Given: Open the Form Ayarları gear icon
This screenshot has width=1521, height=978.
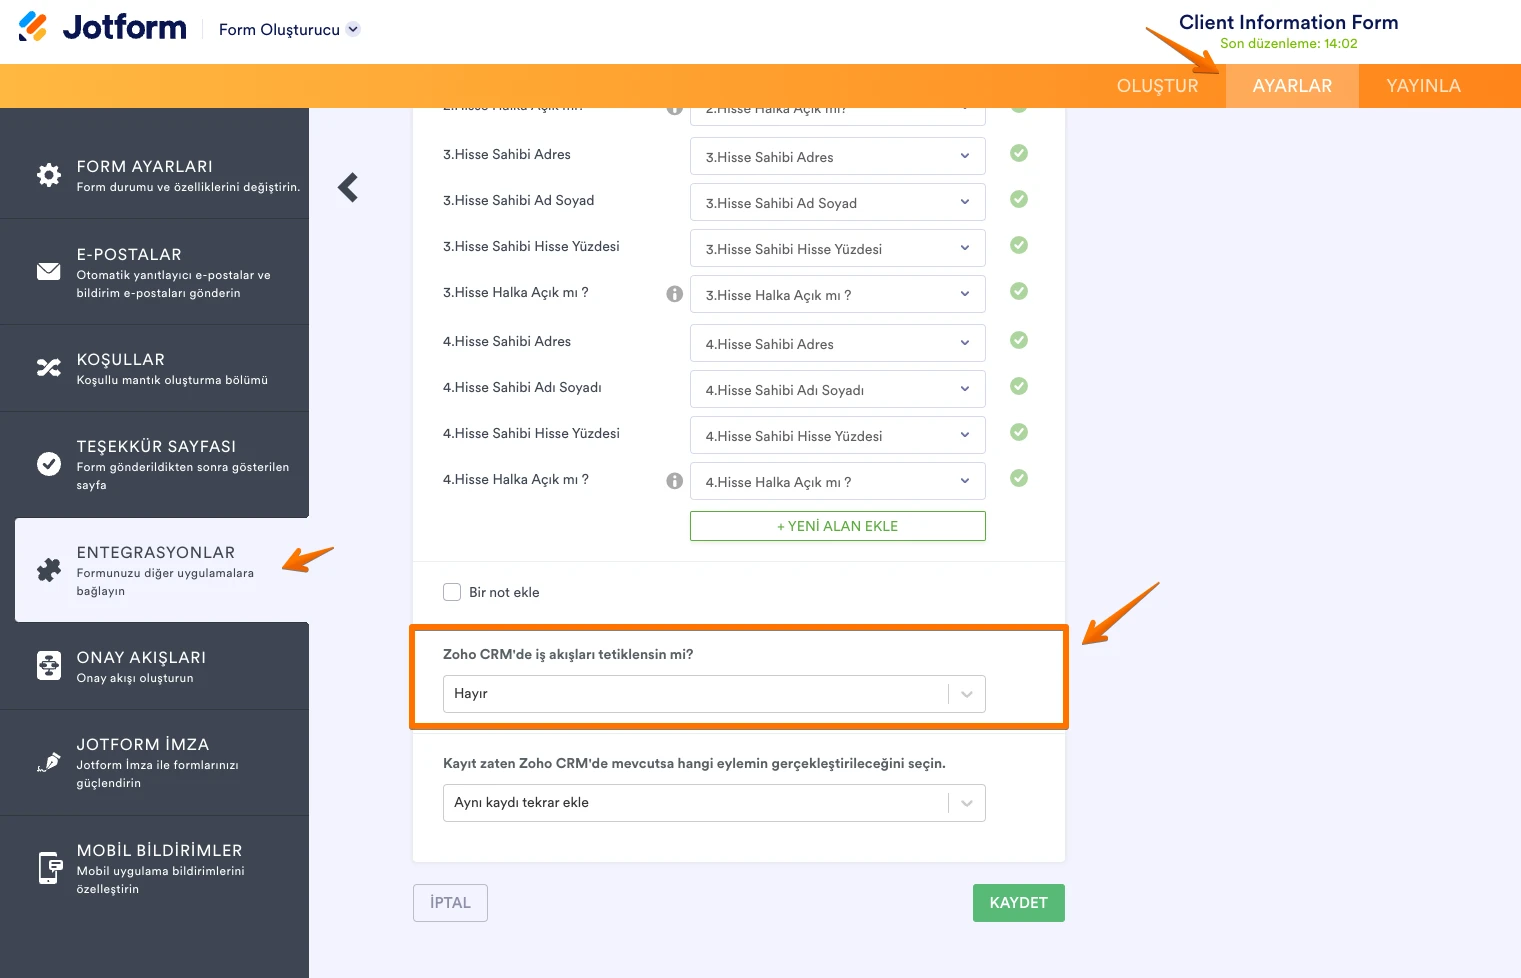Looking at the screenshot, I should tap(49, 174).
